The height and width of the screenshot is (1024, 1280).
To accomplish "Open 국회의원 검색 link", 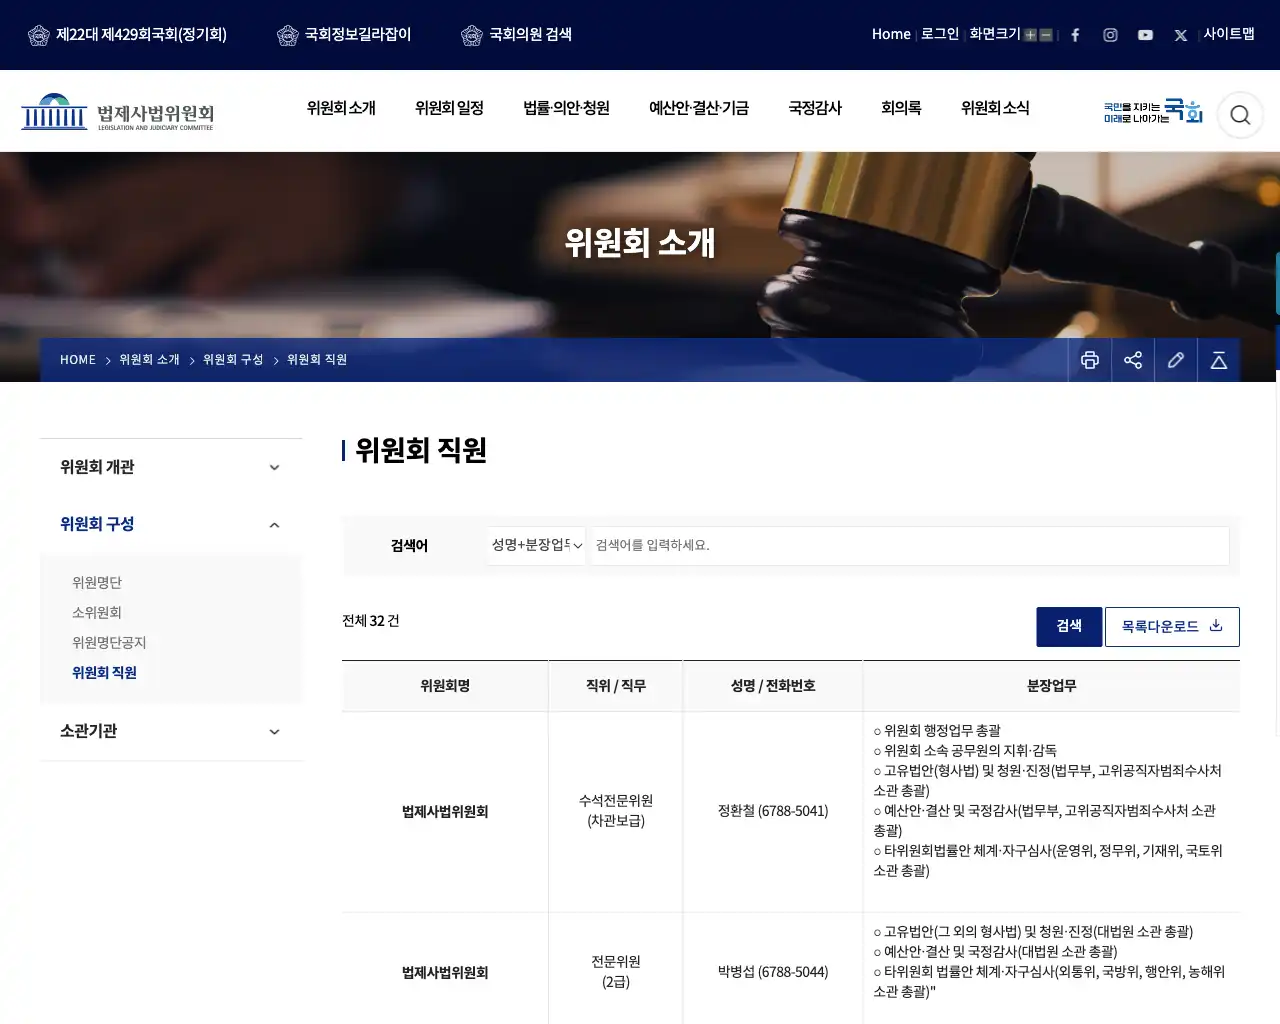I will click(x=530, y=35).
